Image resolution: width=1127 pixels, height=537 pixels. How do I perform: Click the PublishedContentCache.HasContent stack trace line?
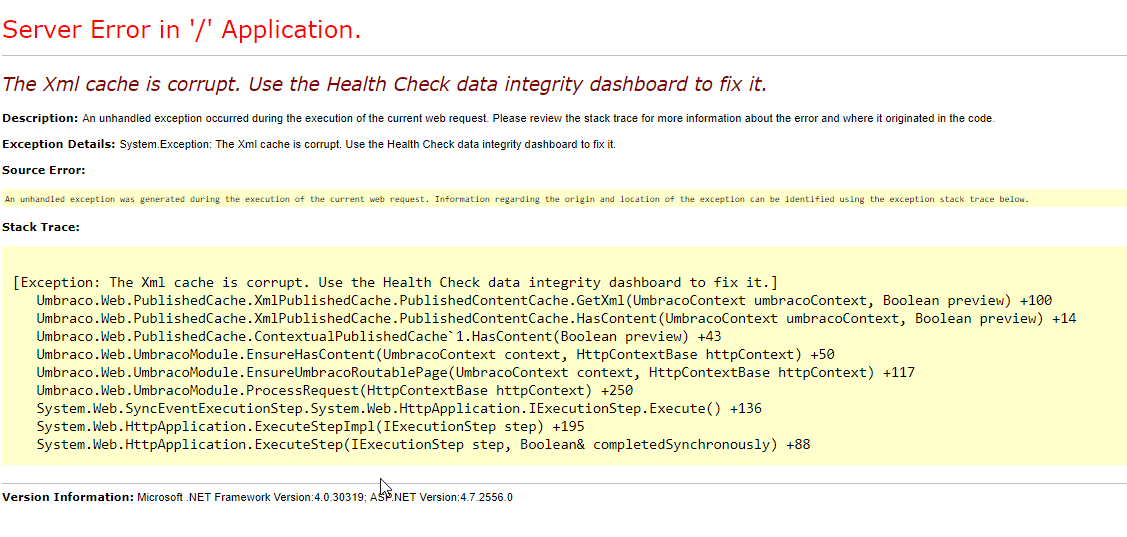click(x=556, y=319)
